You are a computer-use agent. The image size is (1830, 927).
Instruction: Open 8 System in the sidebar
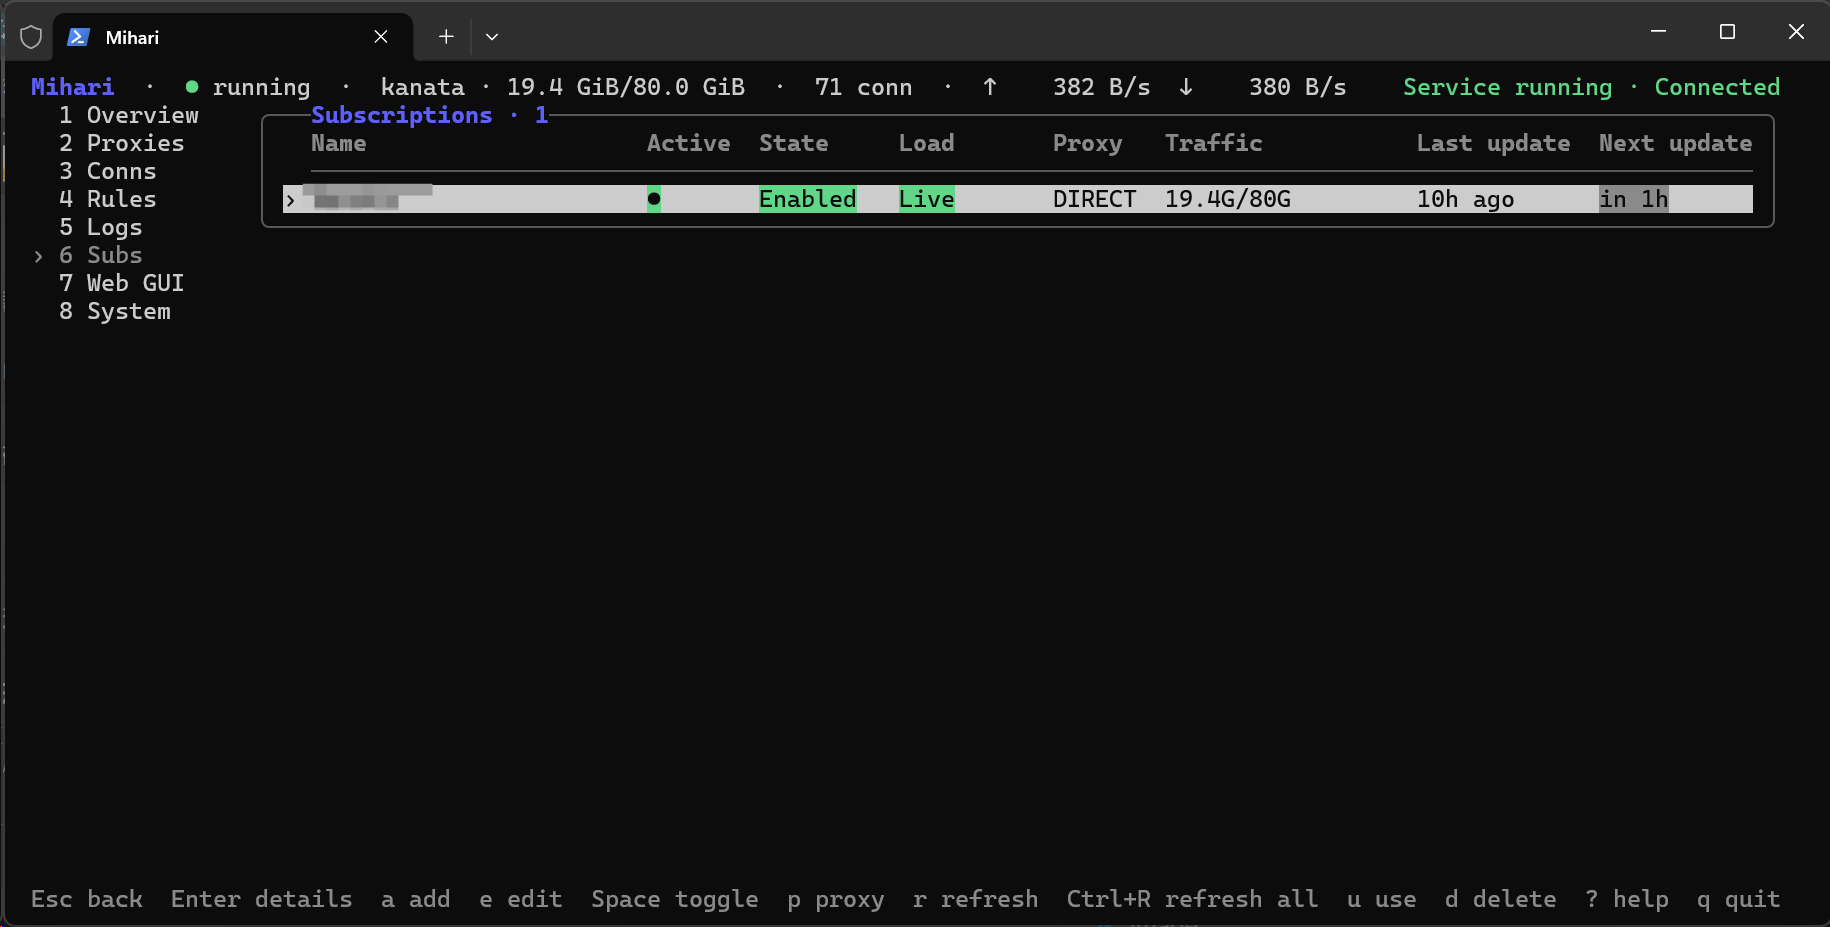click(x=115, y=311)
